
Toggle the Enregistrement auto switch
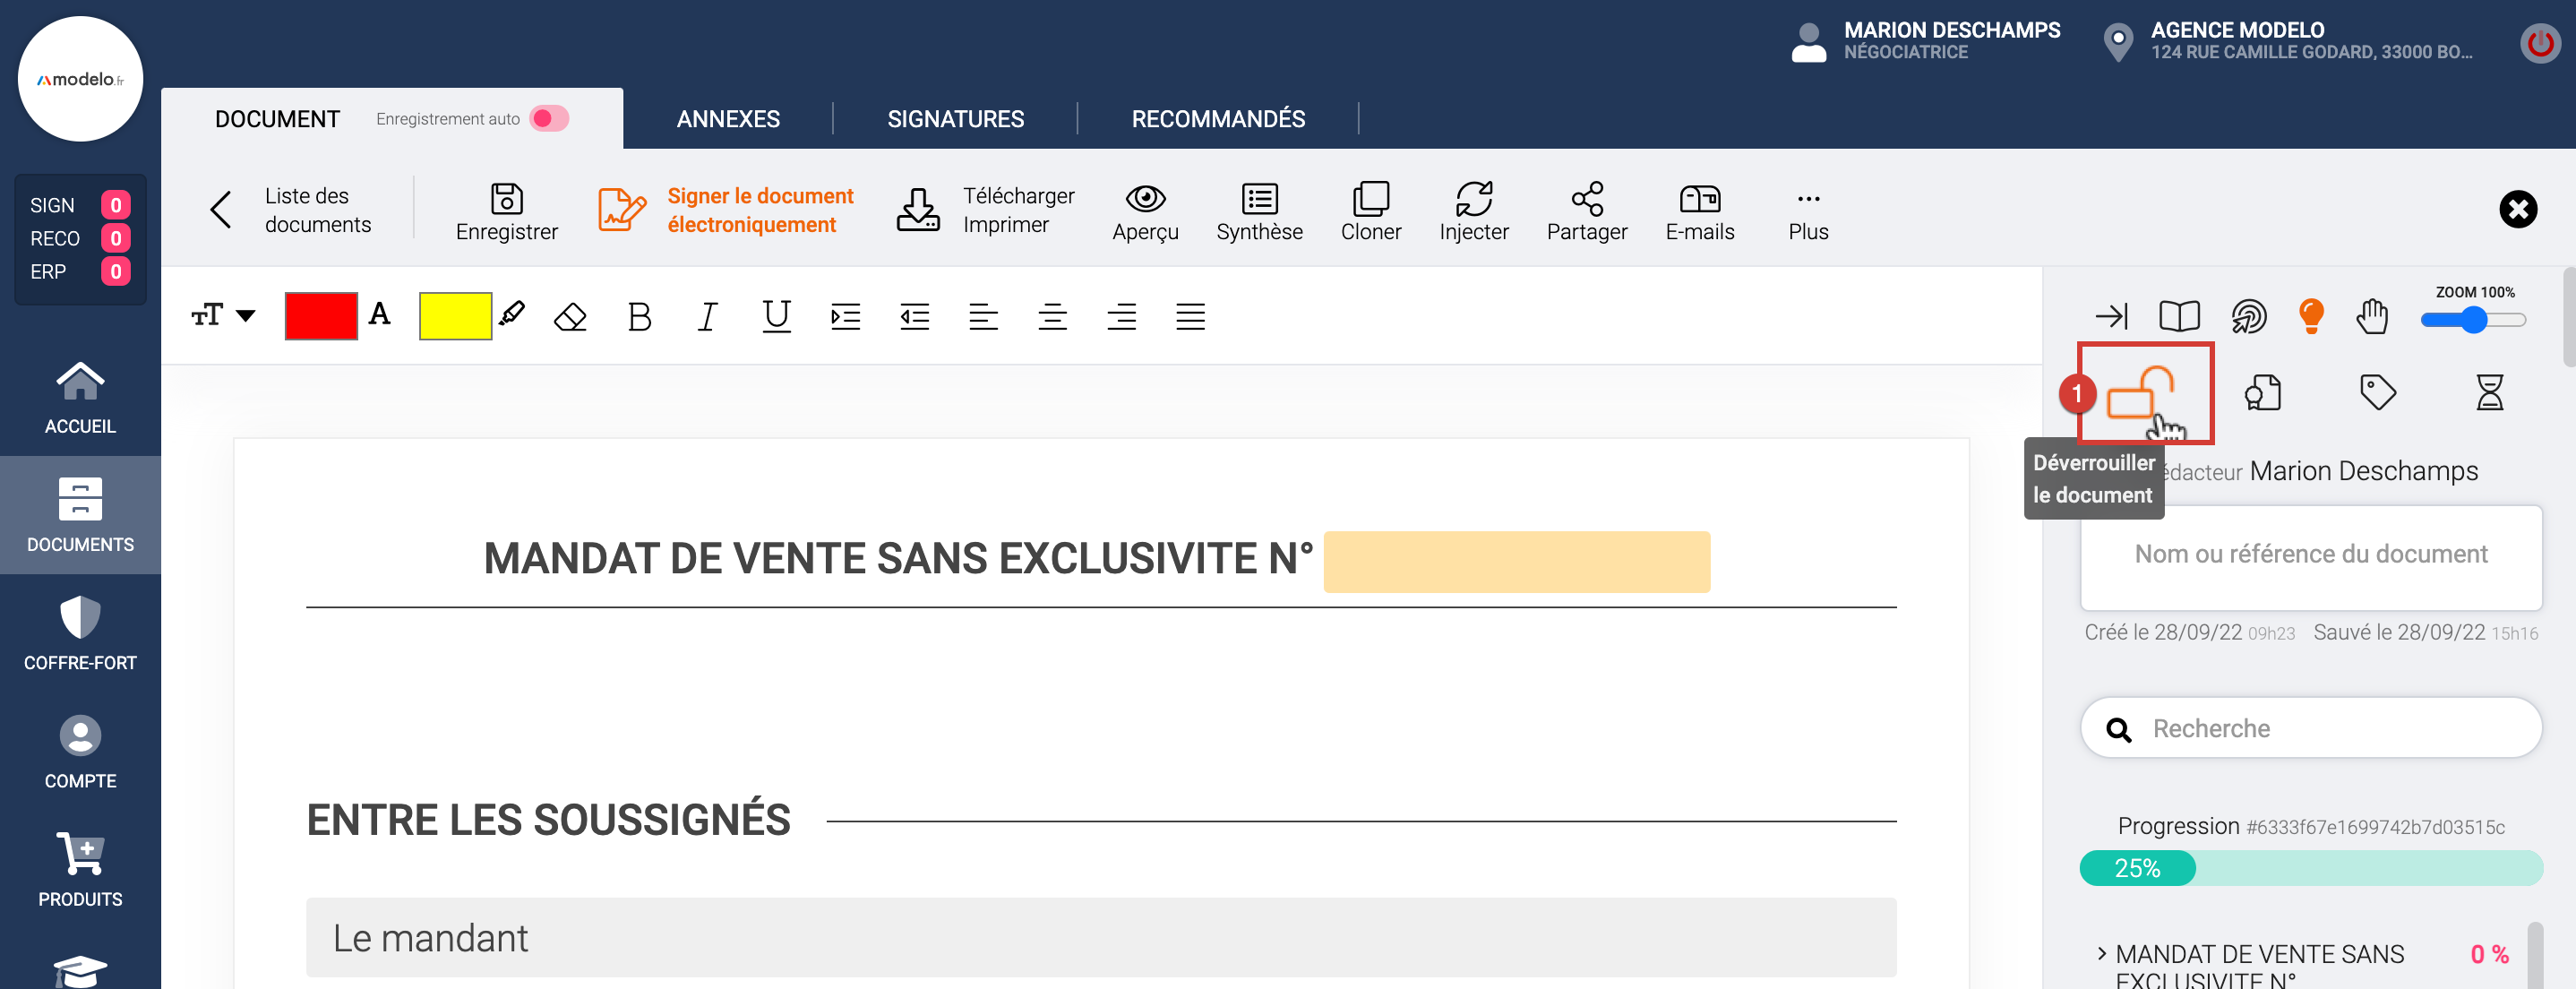click(549, 119)
